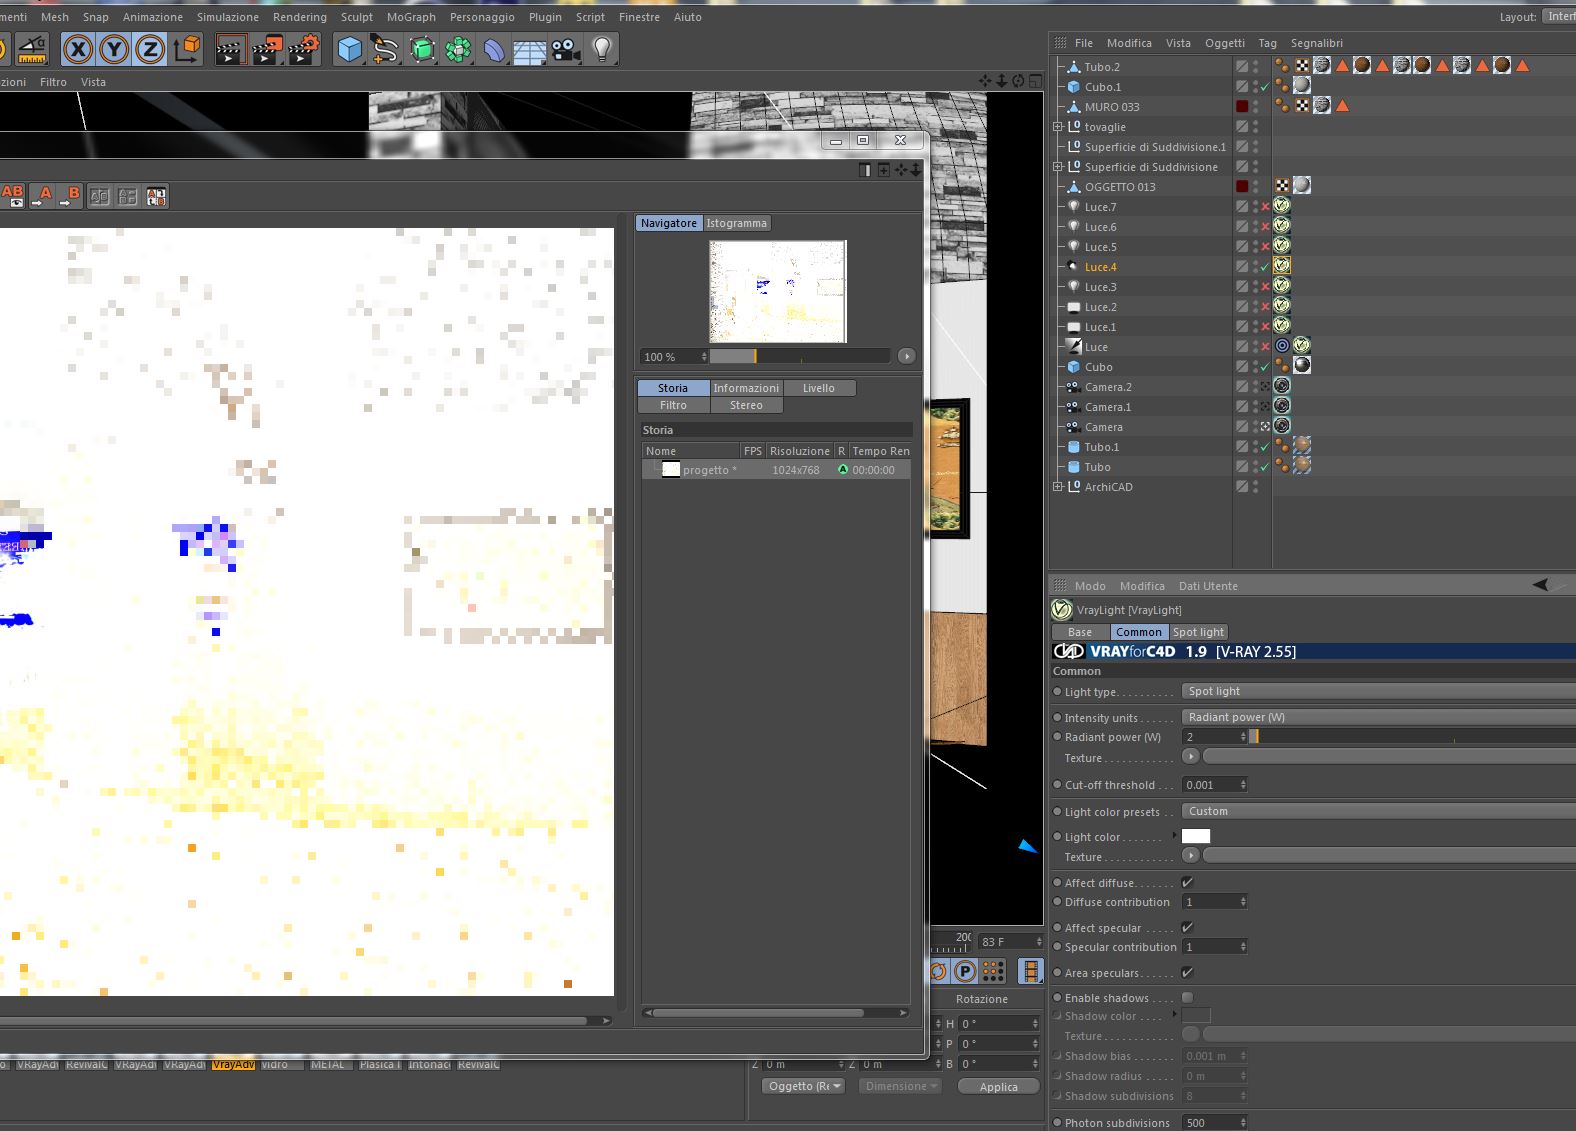The width and height of the screenshot is (1576, 1131).
Task: Expand the ArchiCAD object in tree
Action: coord(1058,487)
